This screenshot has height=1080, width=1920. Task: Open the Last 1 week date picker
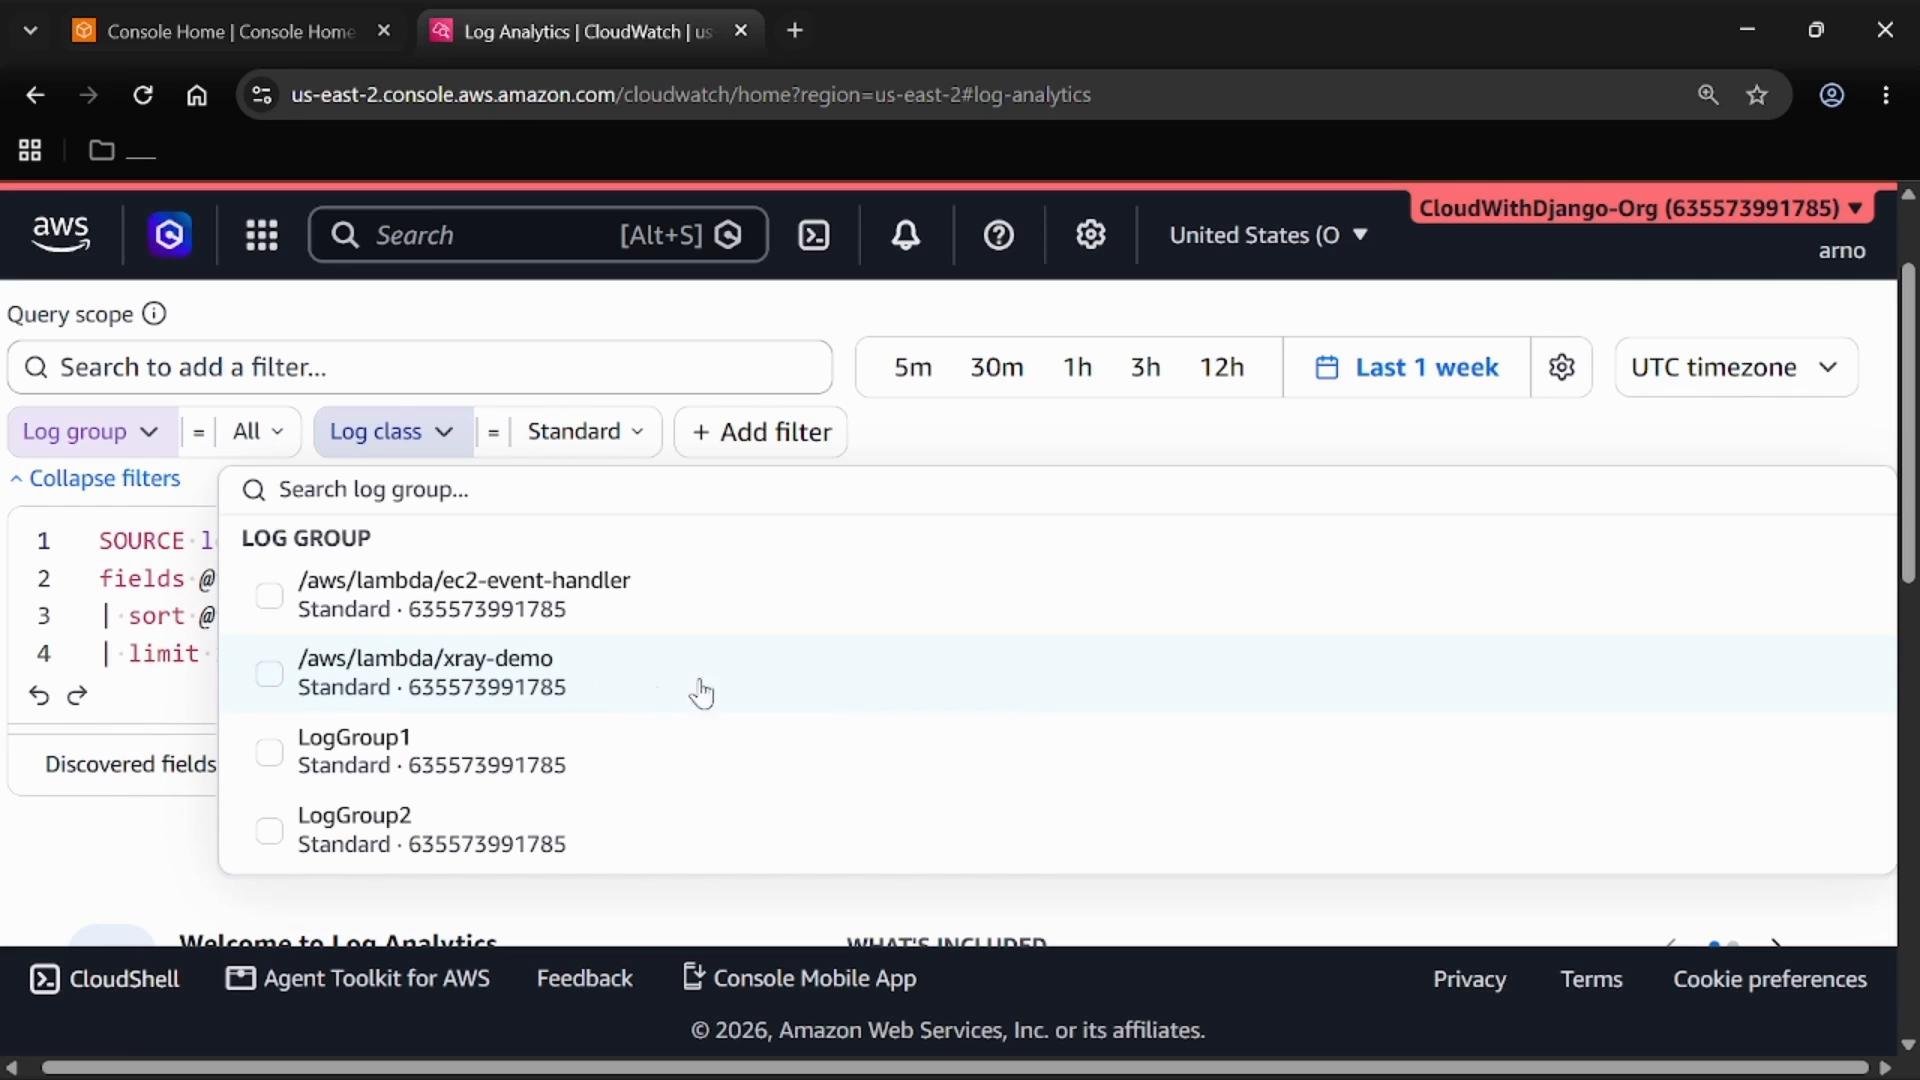[x=1407, y=367]
